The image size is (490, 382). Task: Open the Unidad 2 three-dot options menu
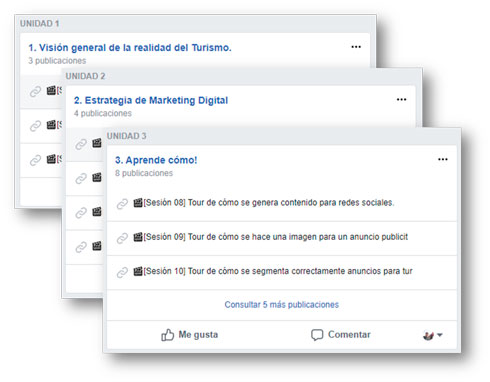(401, 100)
